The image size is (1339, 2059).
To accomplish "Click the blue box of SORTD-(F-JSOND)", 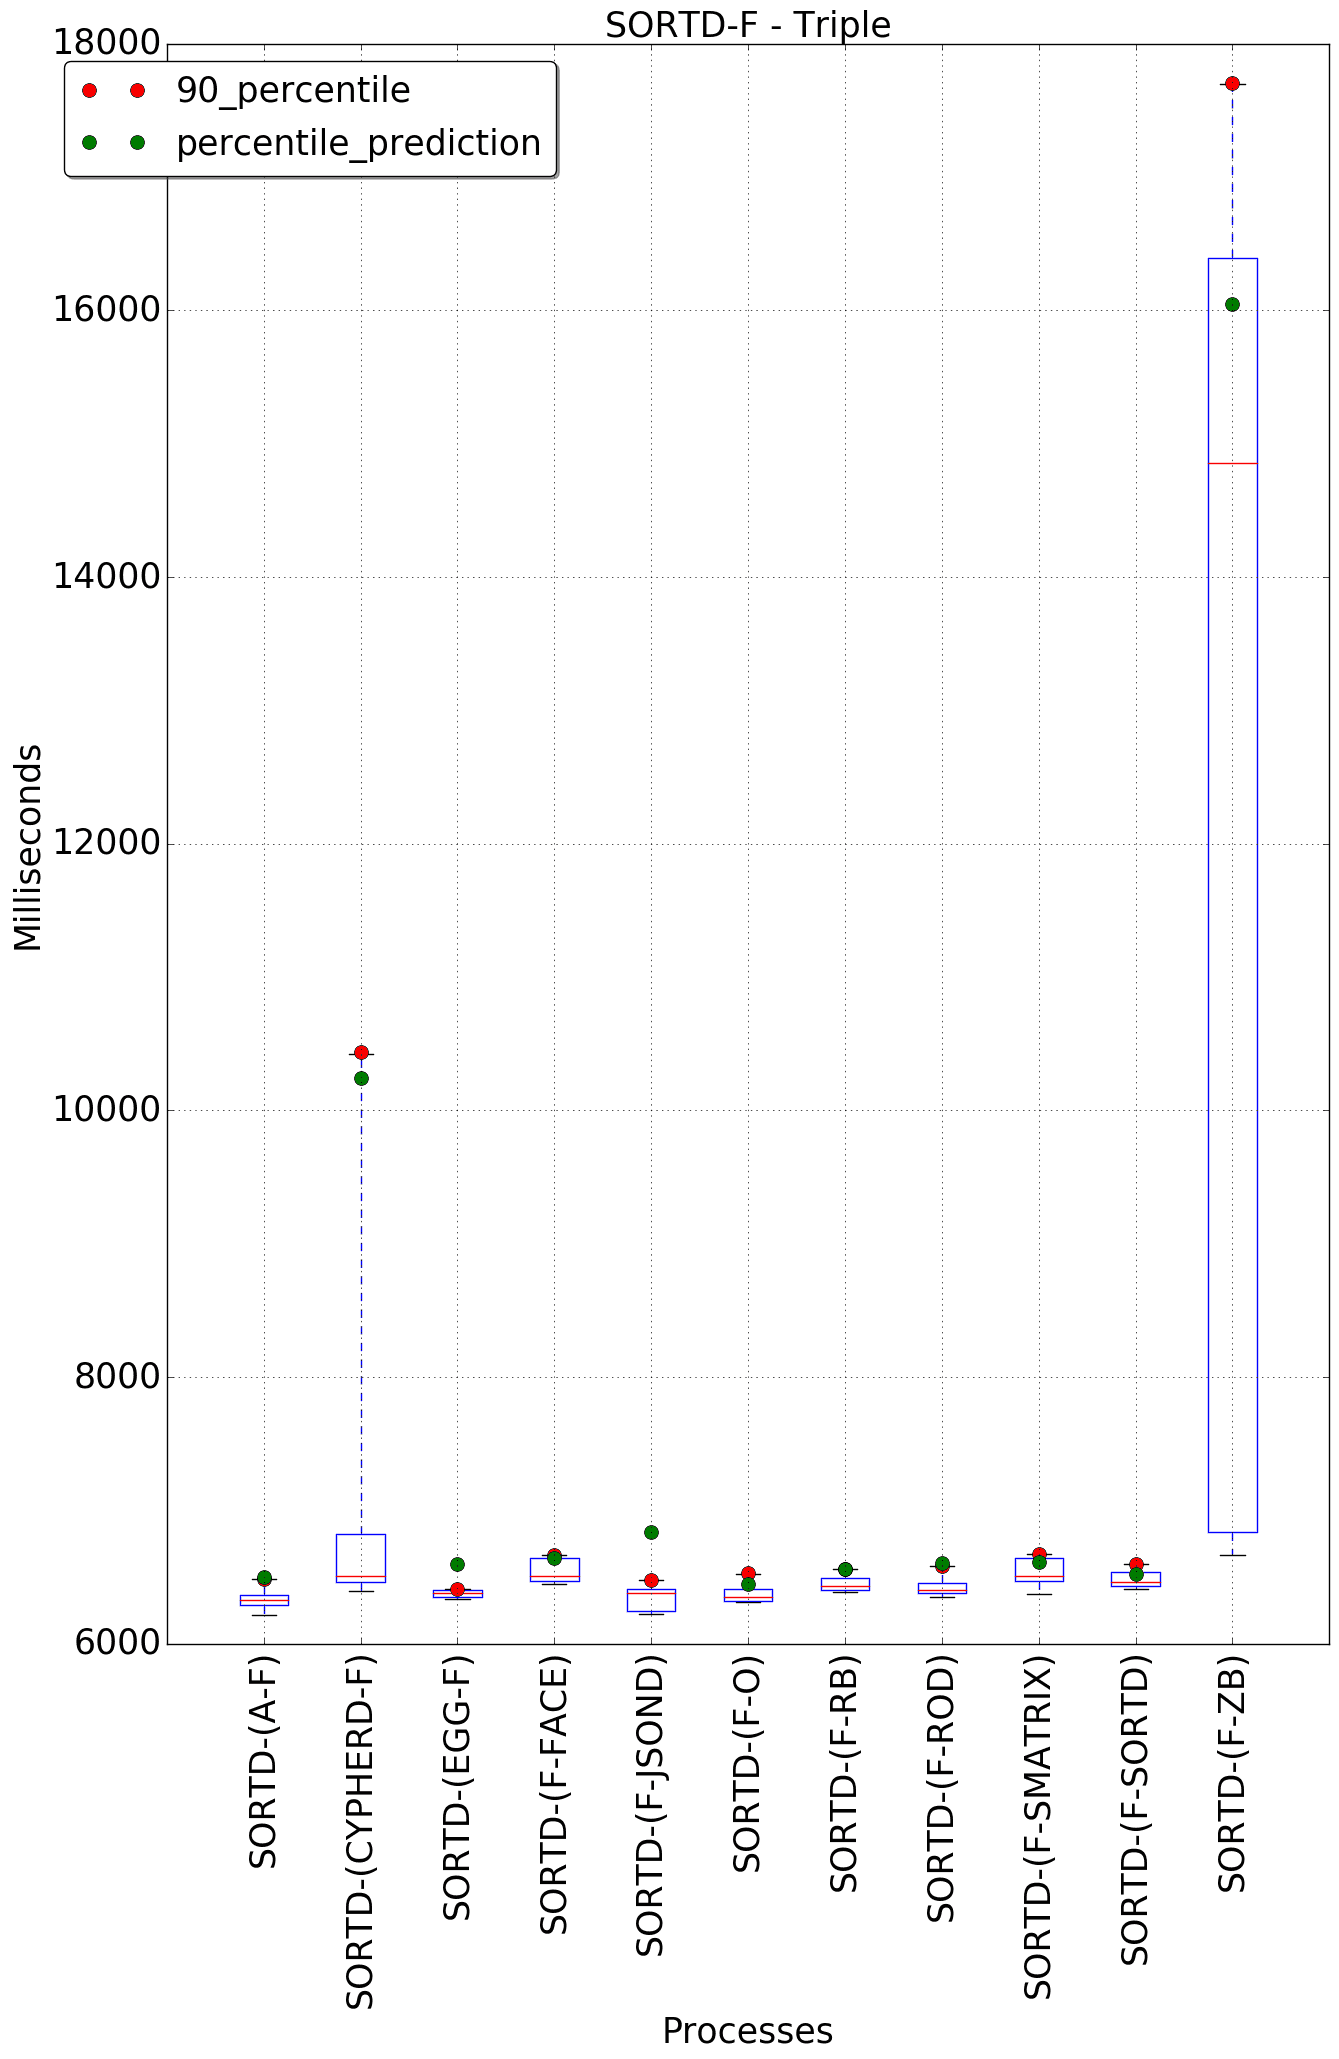I will (x=651, y=1600).
